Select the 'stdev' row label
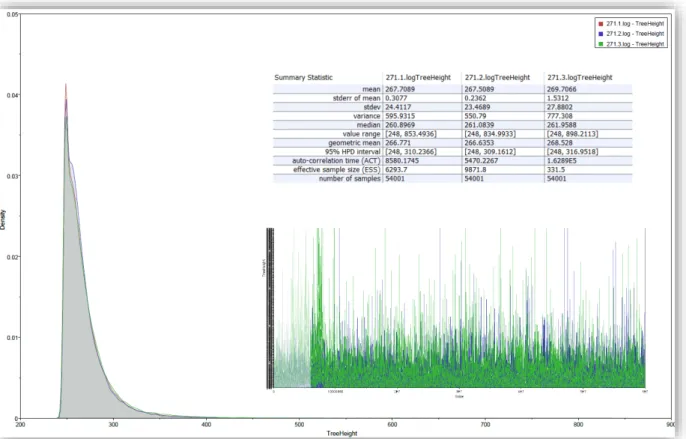This screenshot has width=686, height=439. pos(372,107)
